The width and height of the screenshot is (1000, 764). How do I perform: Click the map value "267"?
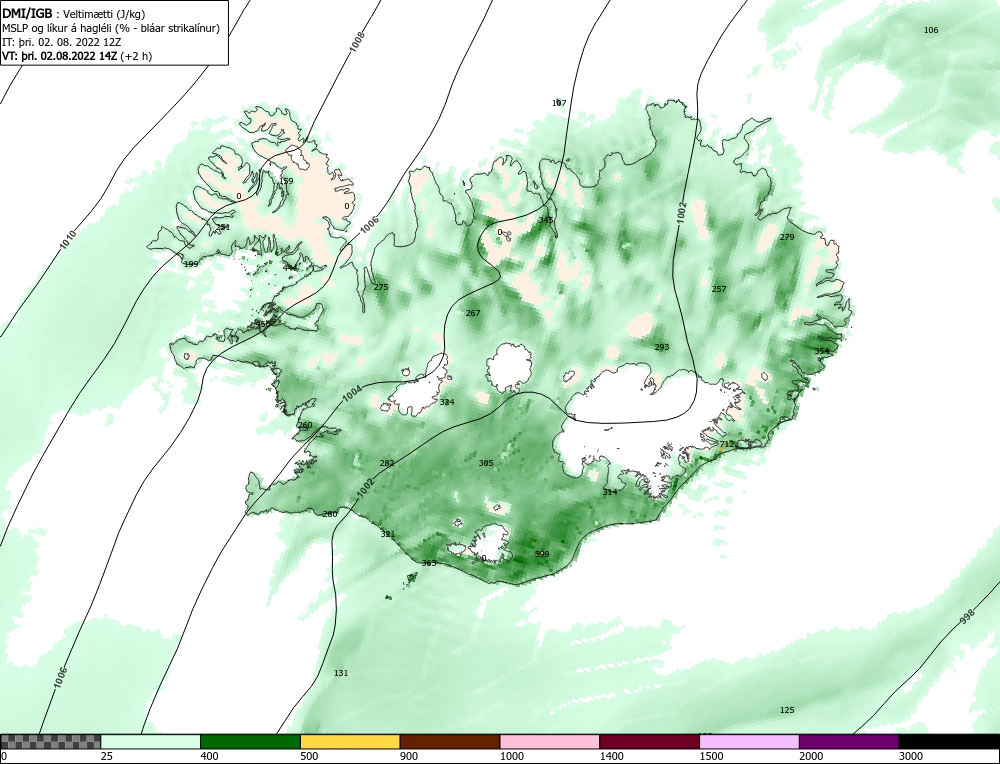473,313
